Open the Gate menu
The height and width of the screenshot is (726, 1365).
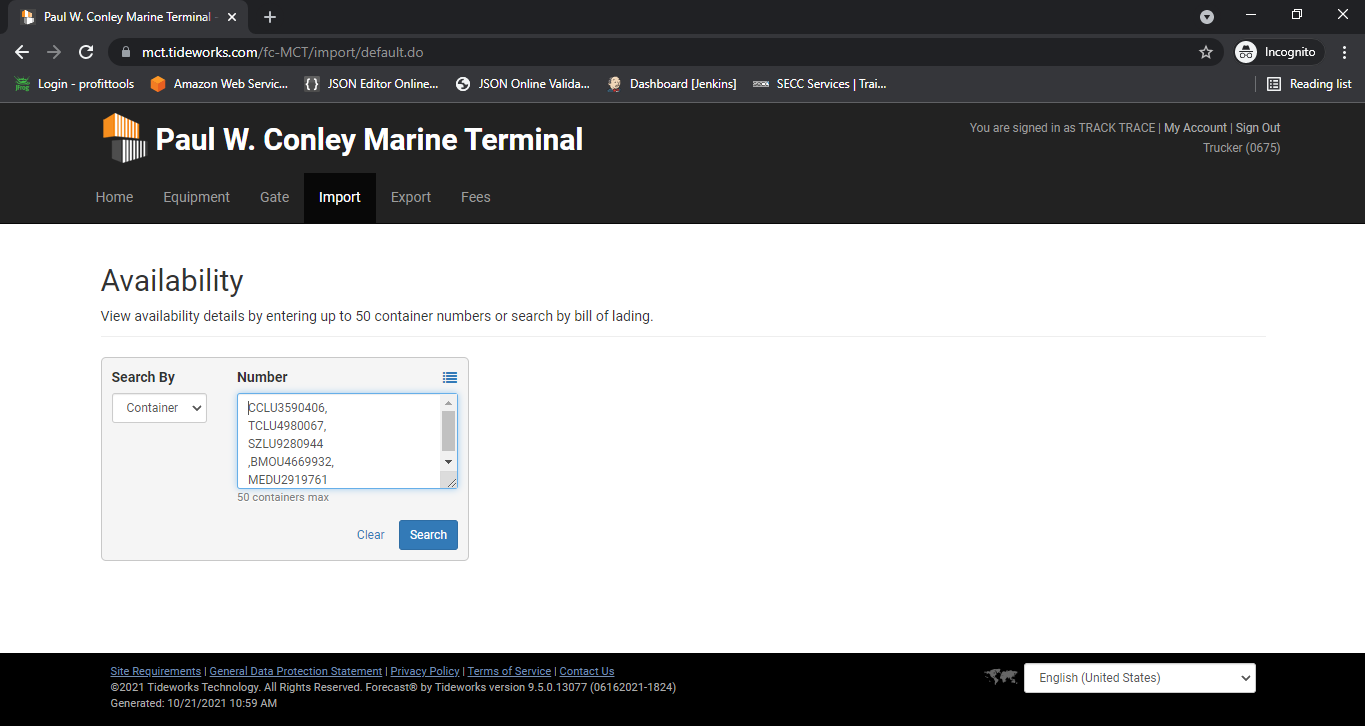point(275,197)
